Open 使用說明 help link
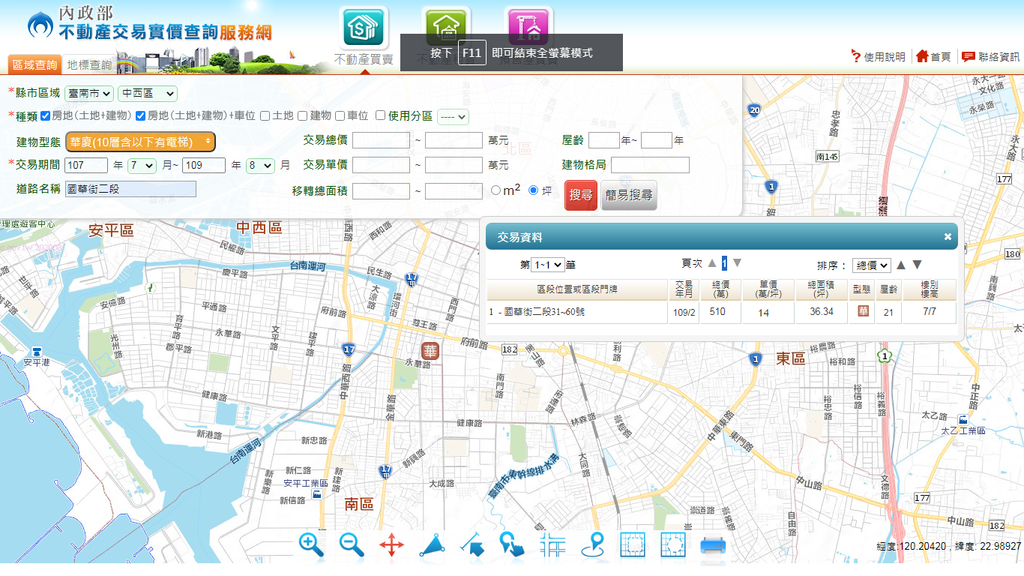This screenshot has width=1024, height=576. (x=878, y=57)
